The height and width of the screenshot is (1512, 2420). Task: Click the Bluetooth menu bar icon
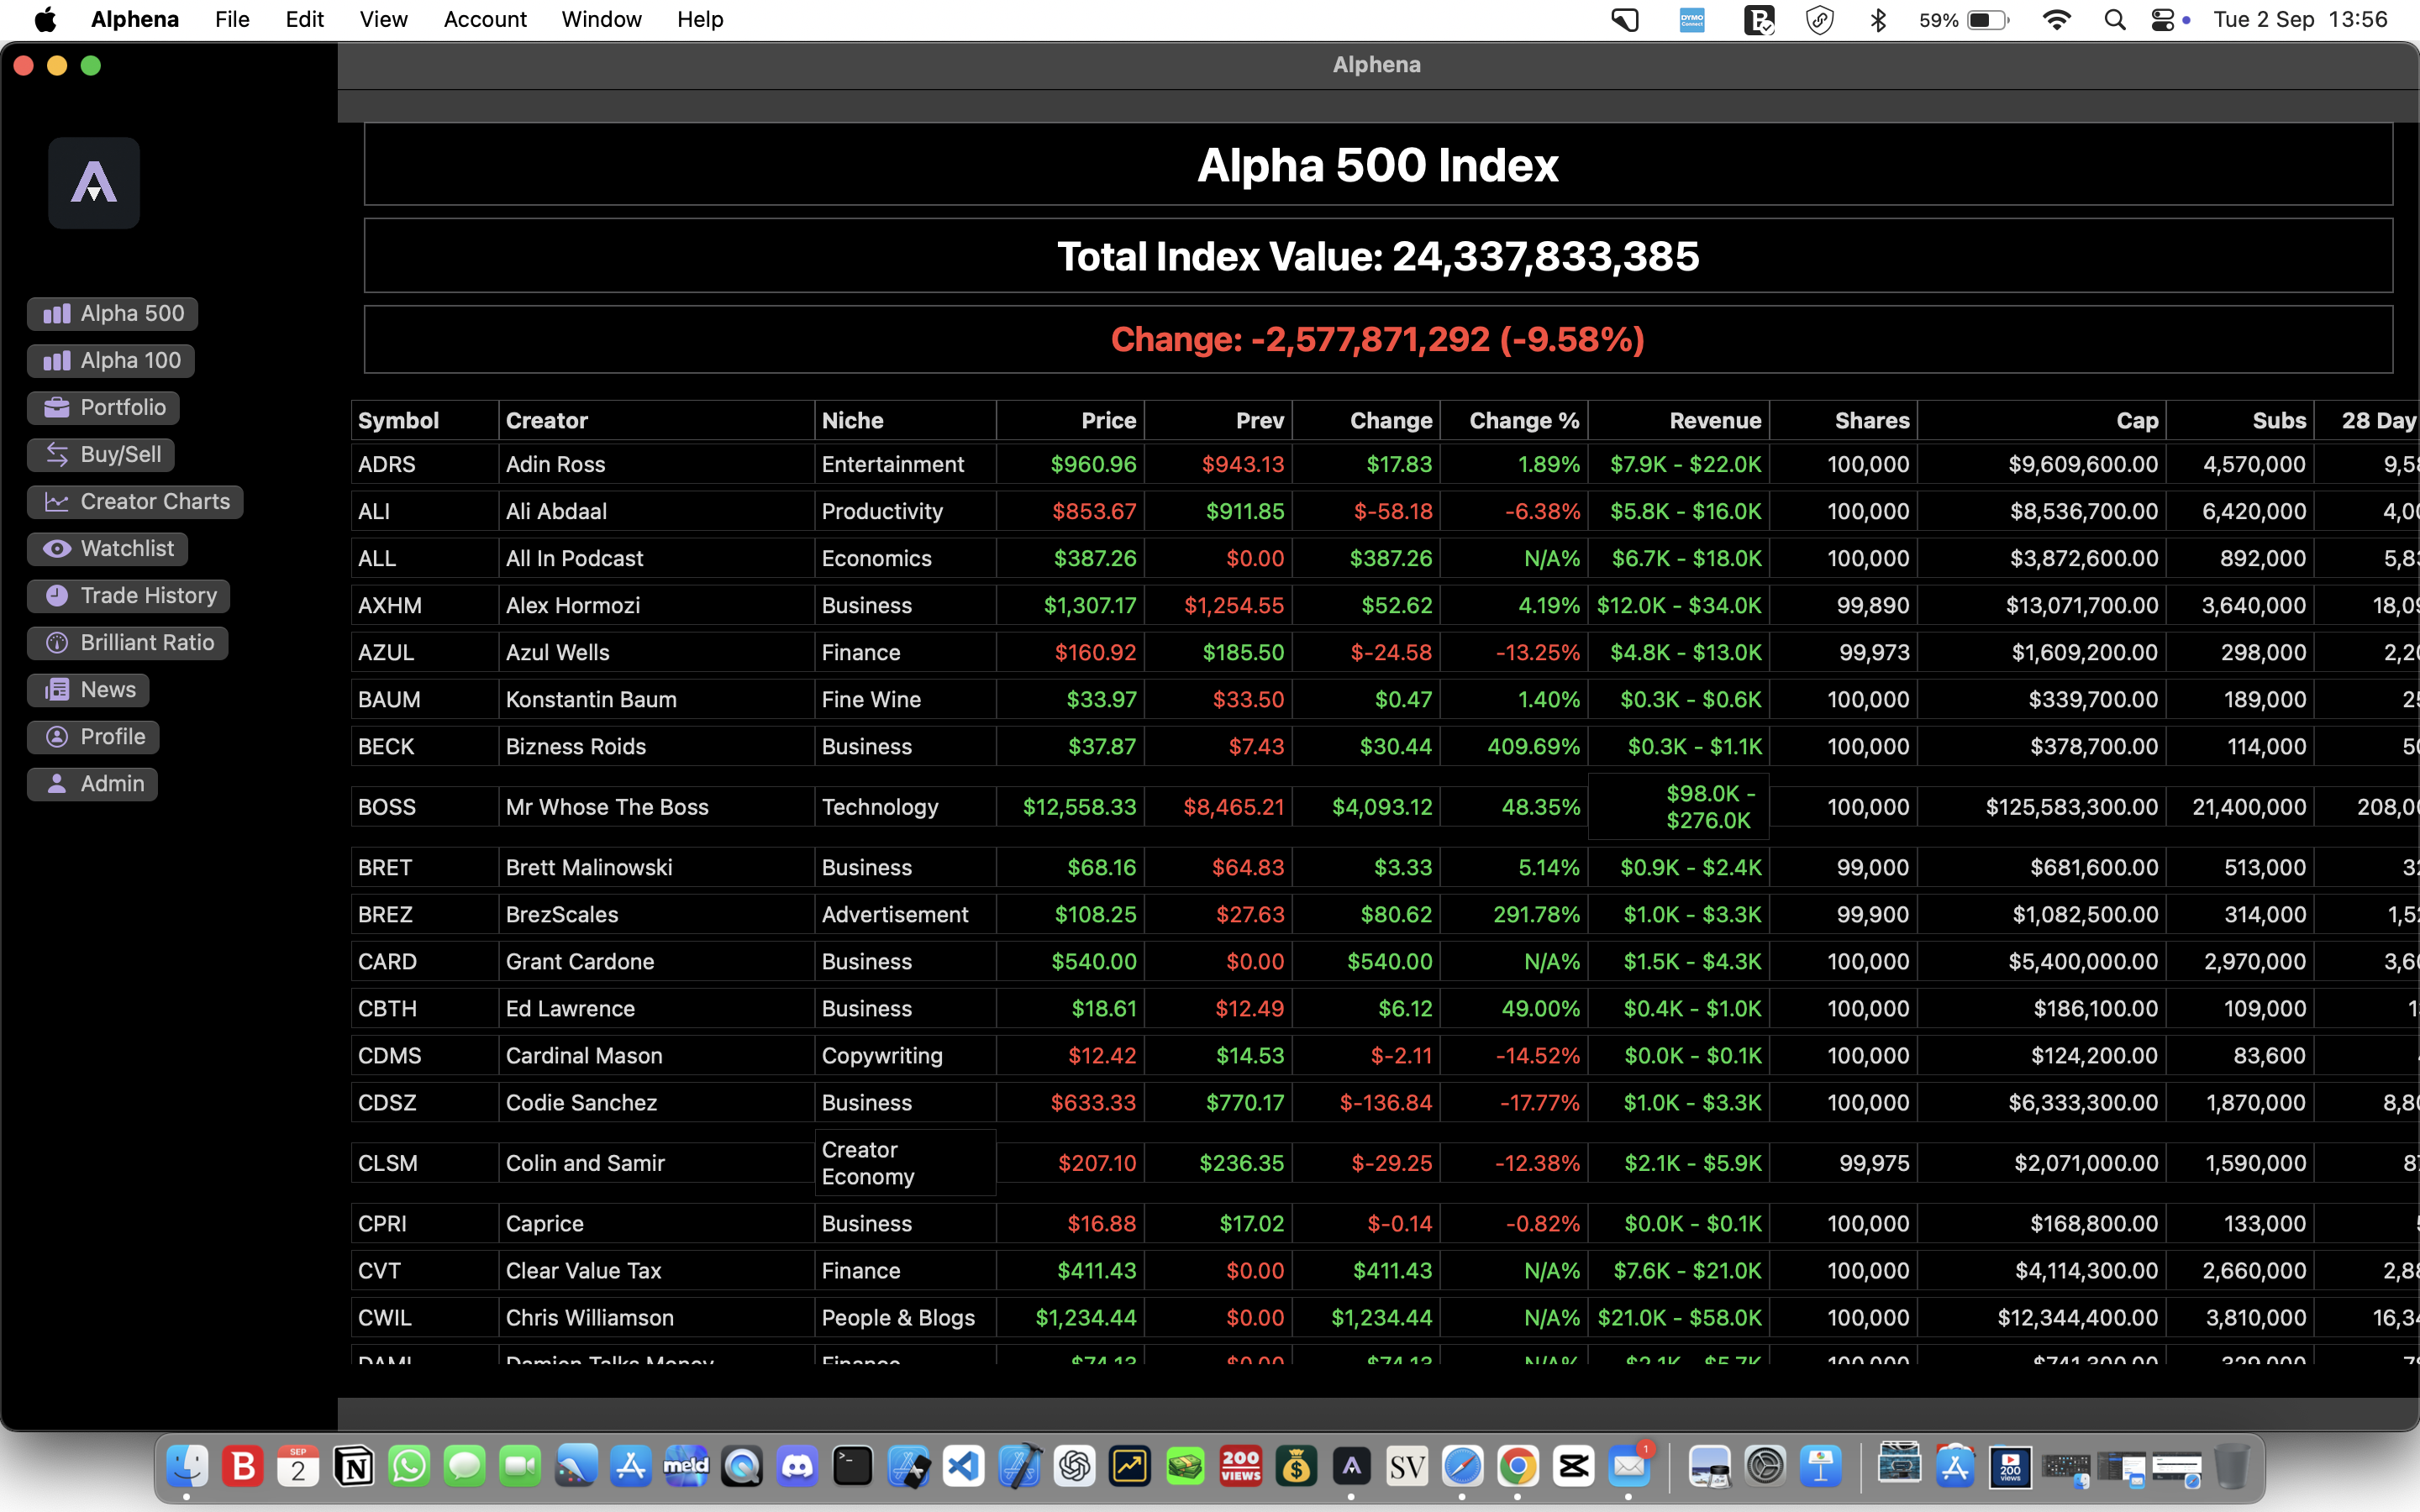pos(1878,20)
